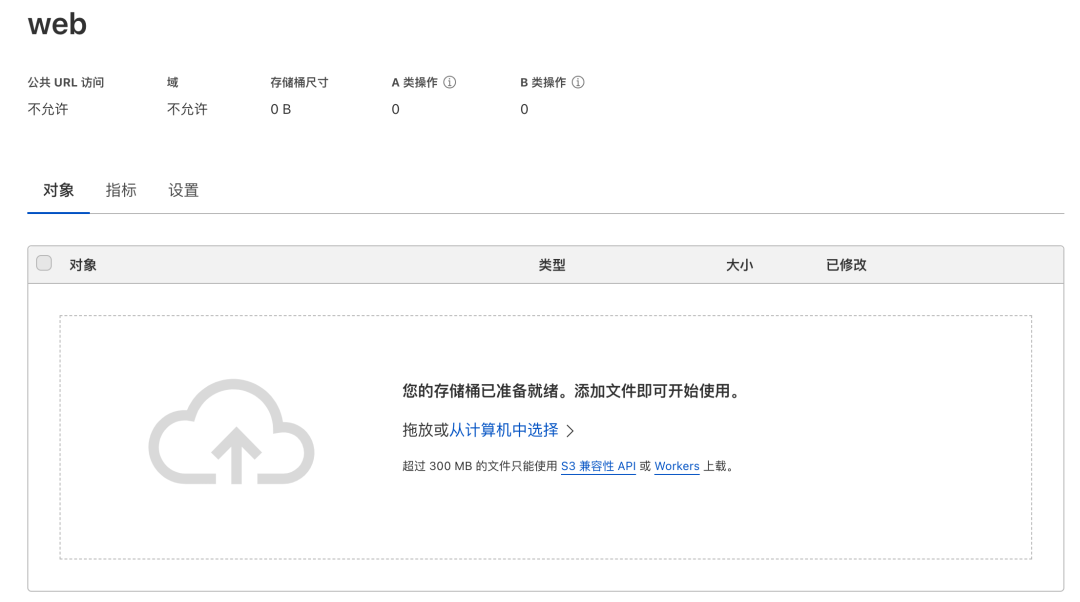Open the Workers link
1080x602 pixels.
(676, 466)
